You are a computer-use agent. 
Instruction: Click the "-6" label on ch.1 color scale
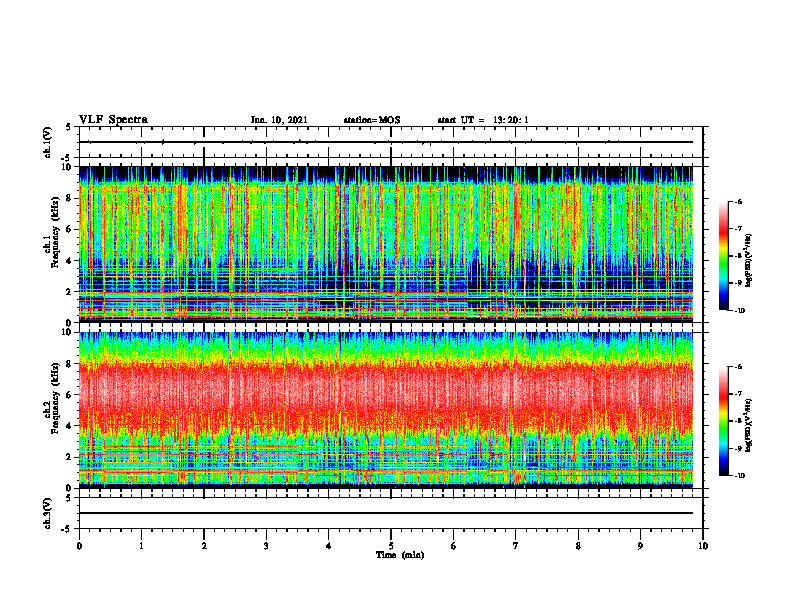[738, 201]
